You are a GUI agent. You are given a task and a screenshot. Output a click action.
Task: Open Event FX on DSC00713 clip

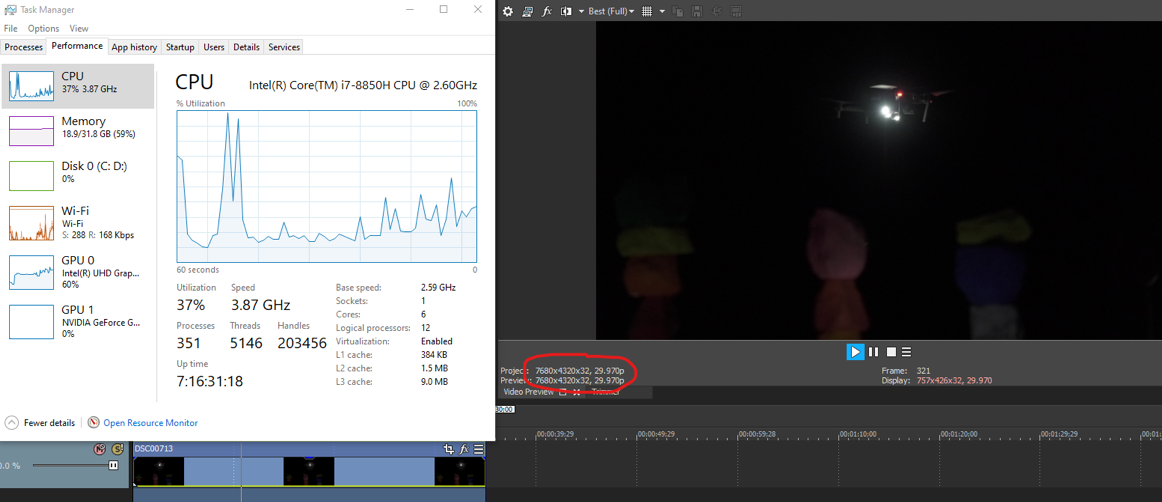click(464, 449)
